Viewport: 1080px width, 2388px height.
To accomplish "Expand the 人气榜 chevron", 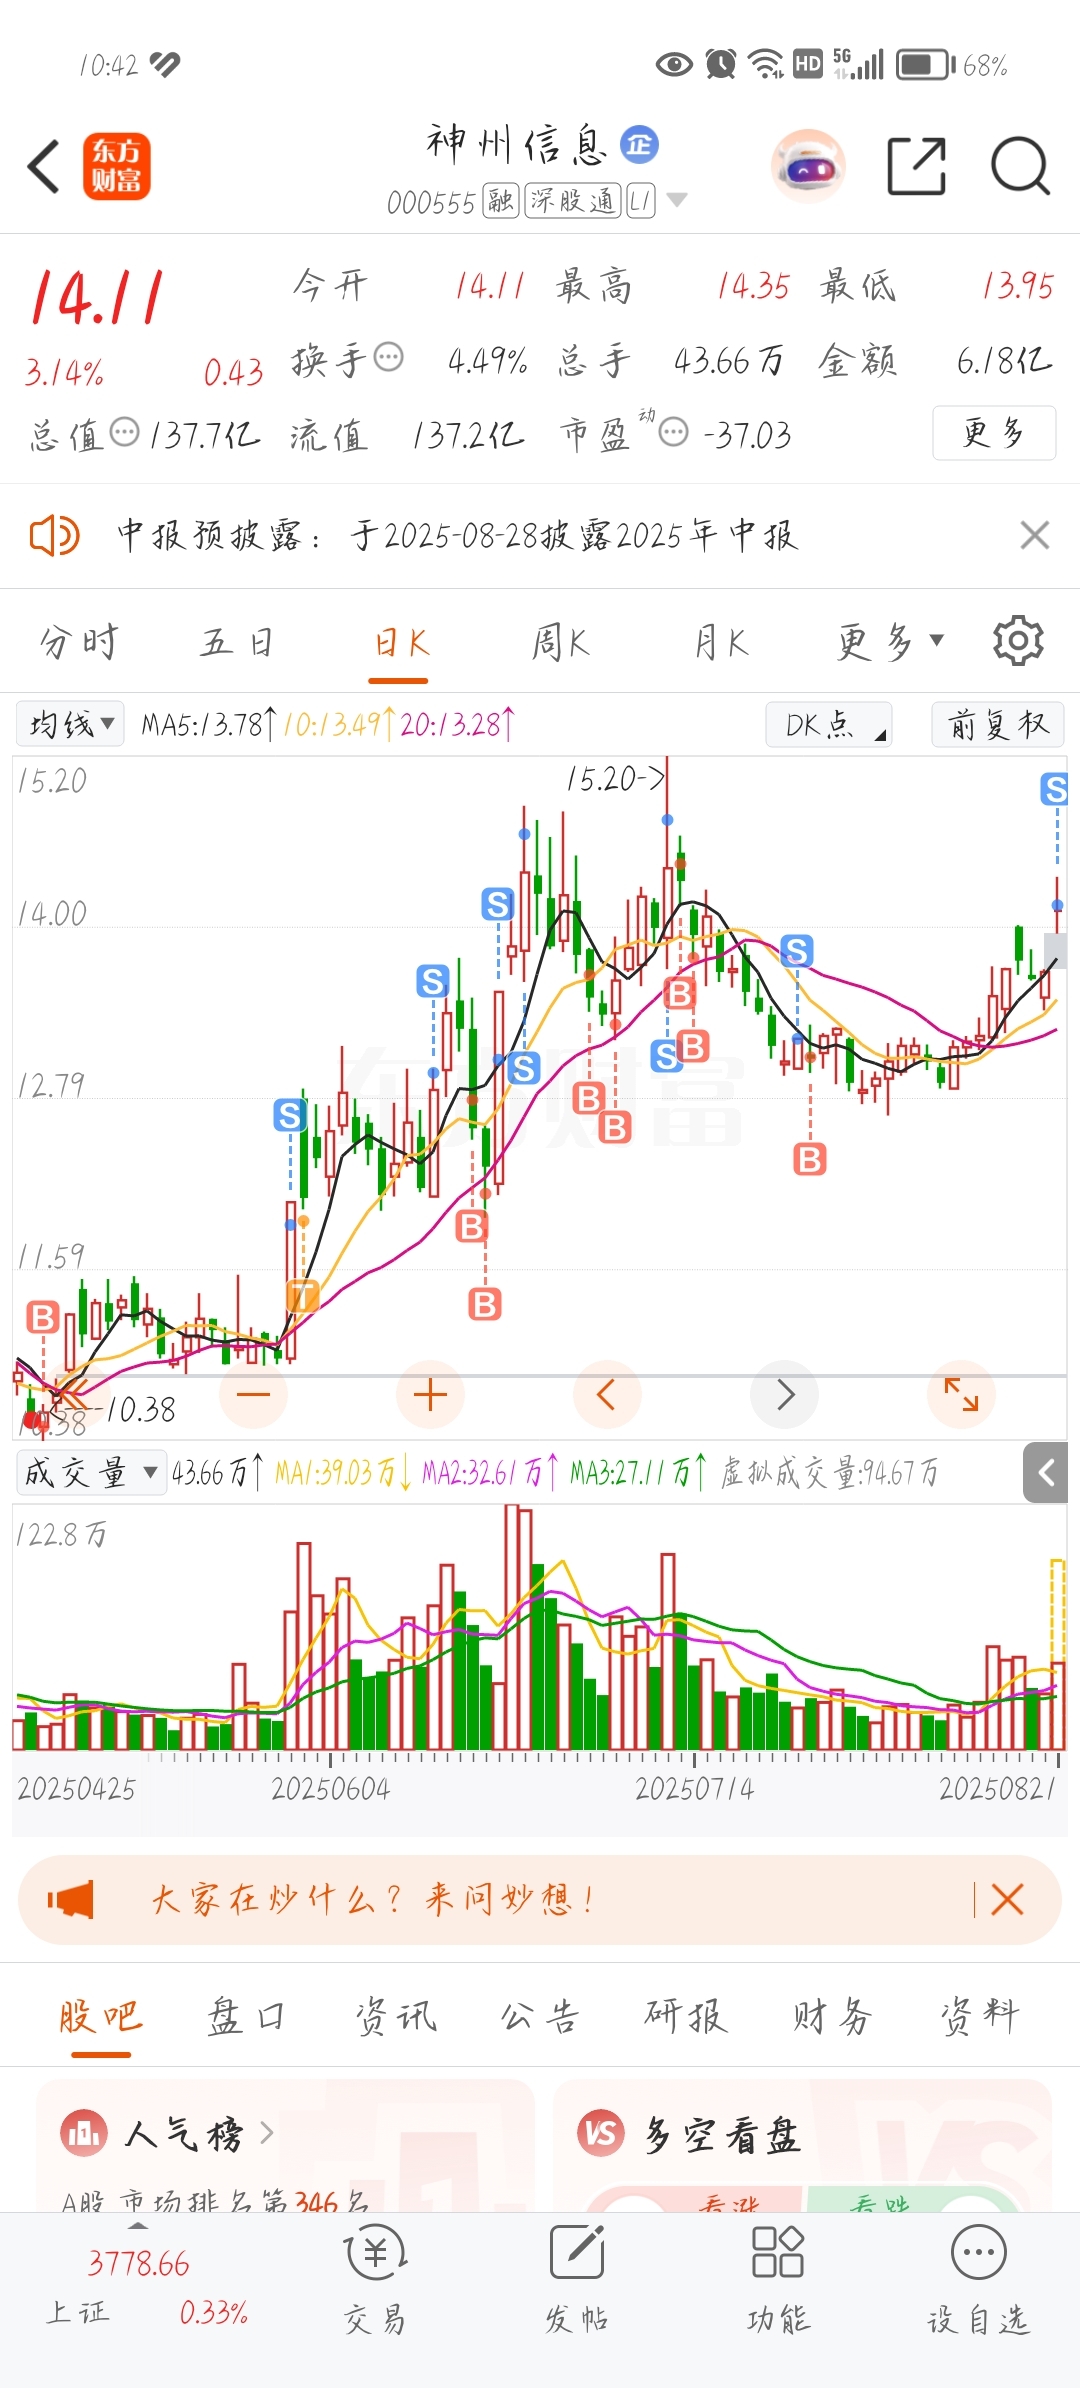I will [x=267, y=2133].
